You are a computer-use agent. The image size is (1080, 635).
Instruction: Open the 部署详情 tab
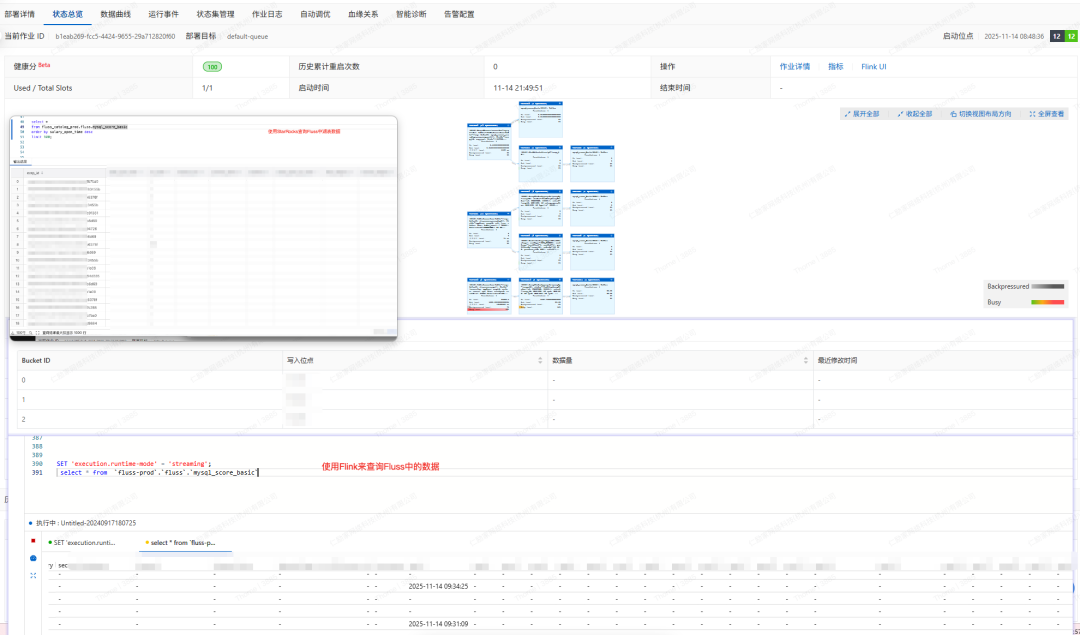(x=19, y=14)
